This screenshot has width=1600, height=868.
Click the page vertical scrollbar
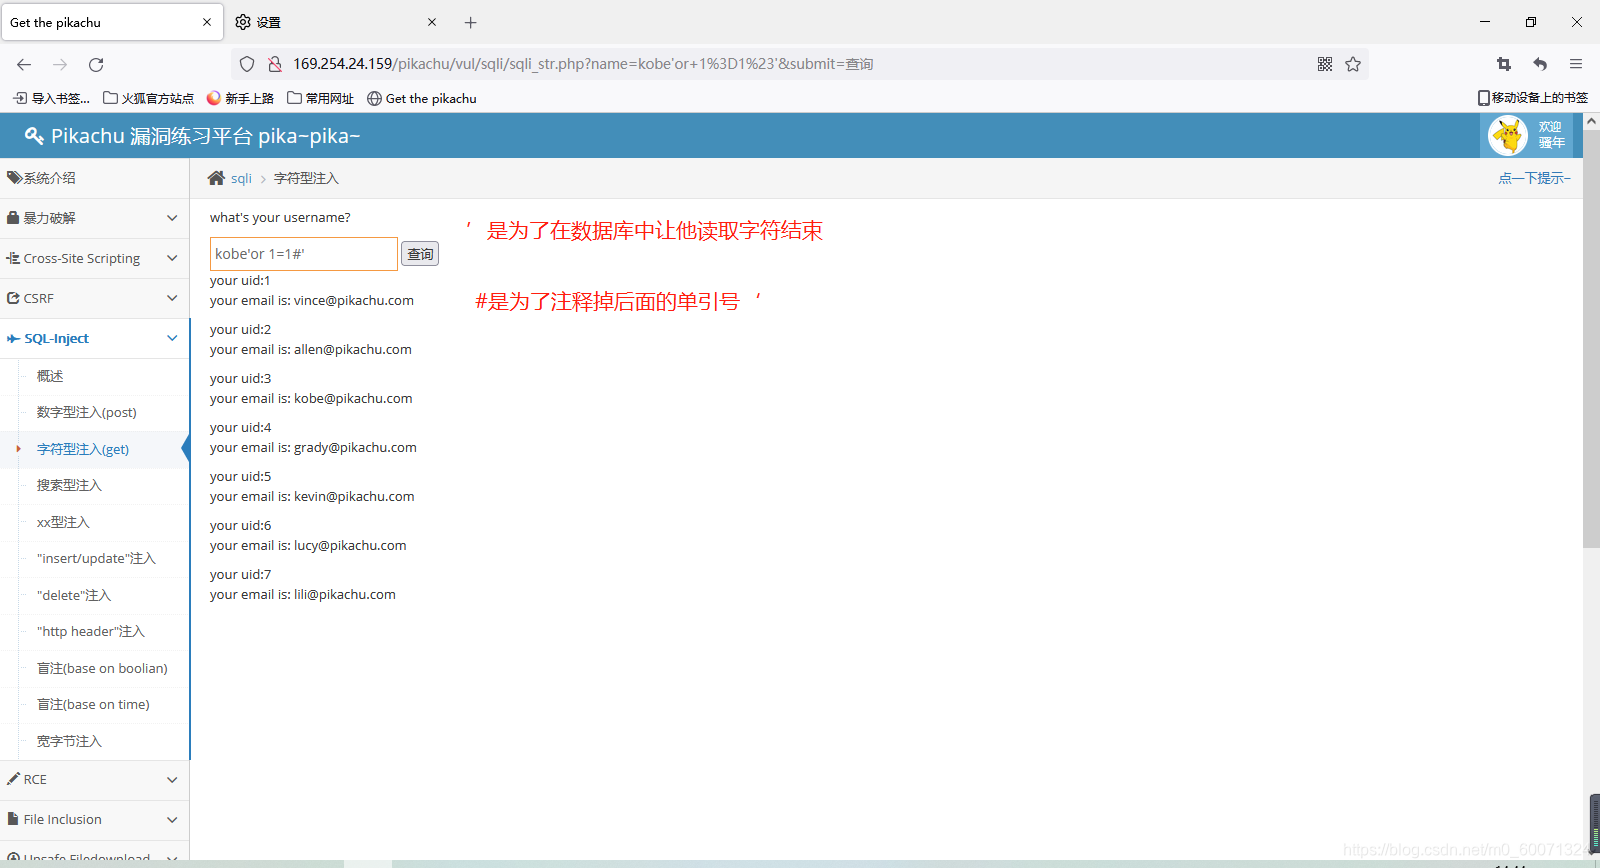tap(1591, 340)
